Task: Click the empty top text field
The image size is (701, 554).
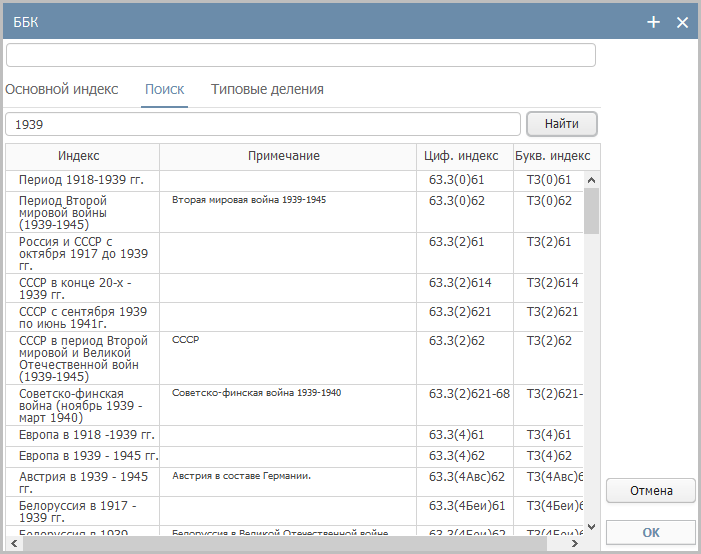Action: [300, 55]
